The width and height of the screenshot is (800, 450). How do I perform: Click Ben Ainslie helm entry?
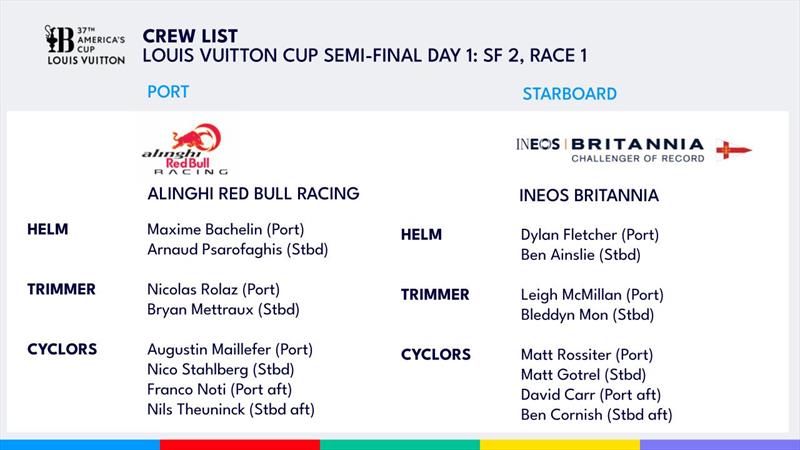coord(581,255)
